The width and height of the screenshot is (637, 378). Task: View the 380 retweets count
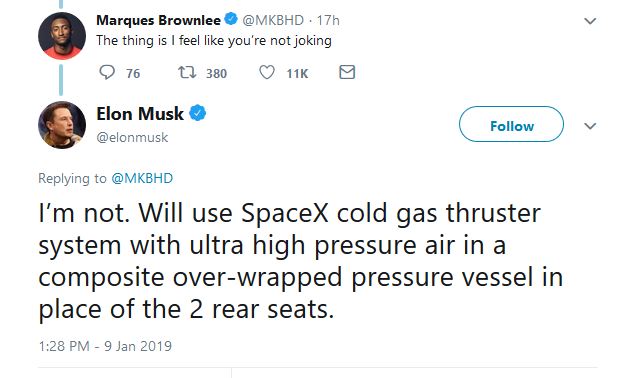point(216,74)
